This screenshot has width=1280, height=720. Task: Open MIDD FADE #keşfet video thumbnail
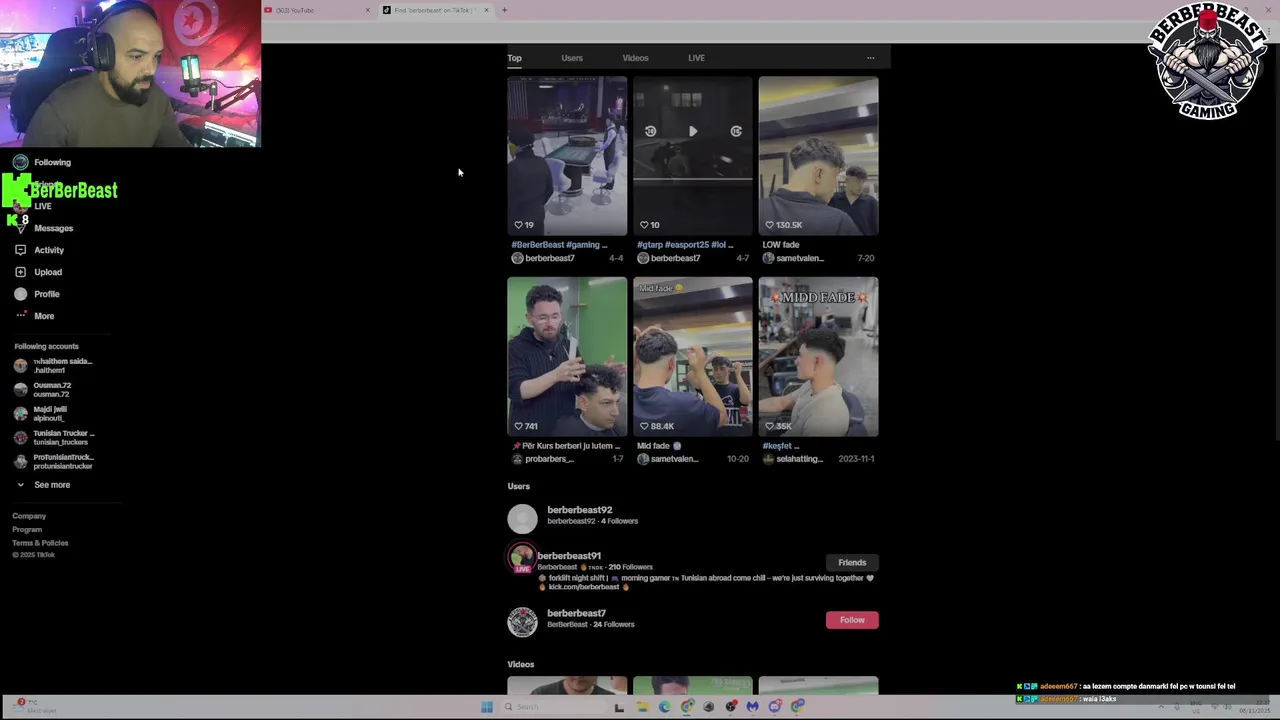click(x=818, y=357)
